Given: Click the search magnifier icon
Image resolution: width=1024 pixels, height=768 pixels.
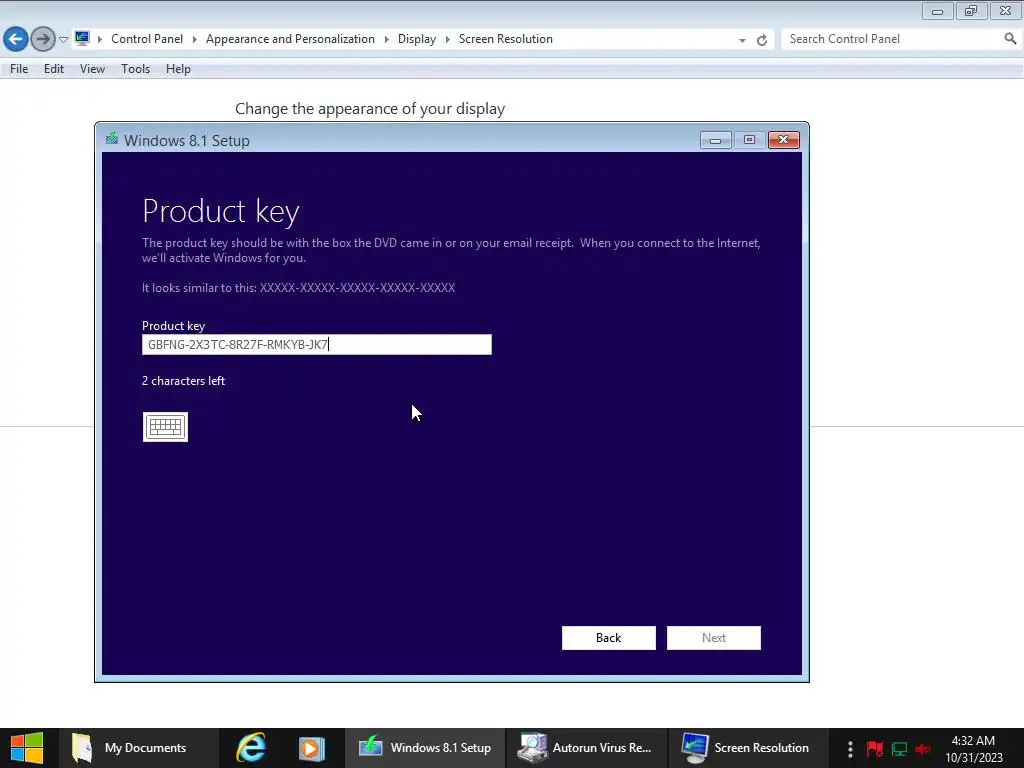Looking at the screenshot, I should click(x=1010, y=39).
